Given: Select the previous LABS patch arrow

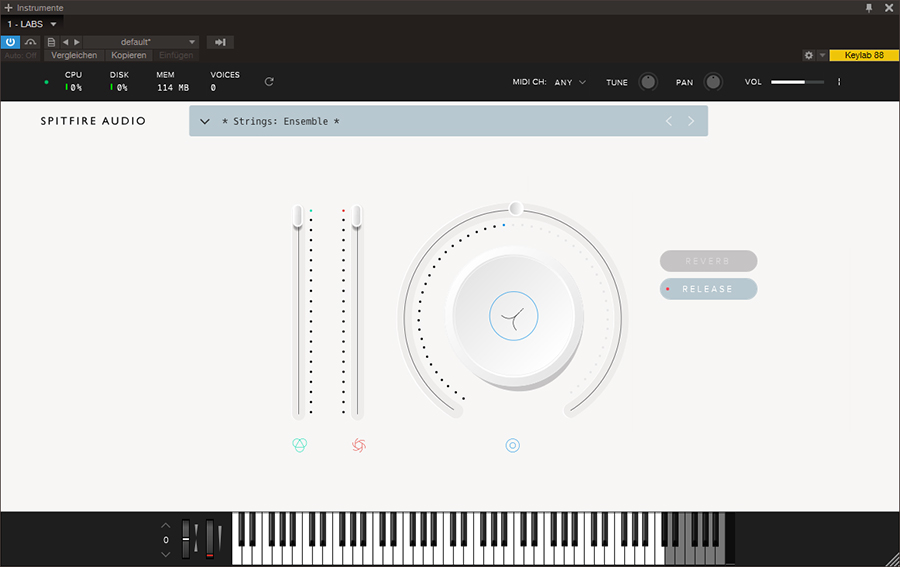Looking at the screenshot, I should coord(669,121).
